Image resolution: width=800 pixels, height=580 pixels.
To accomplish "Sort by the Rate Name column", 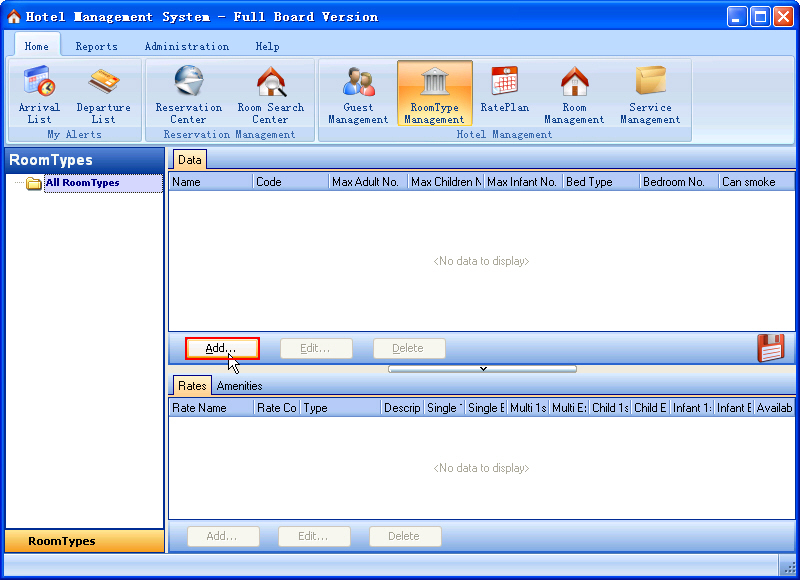I will (210, 408).
